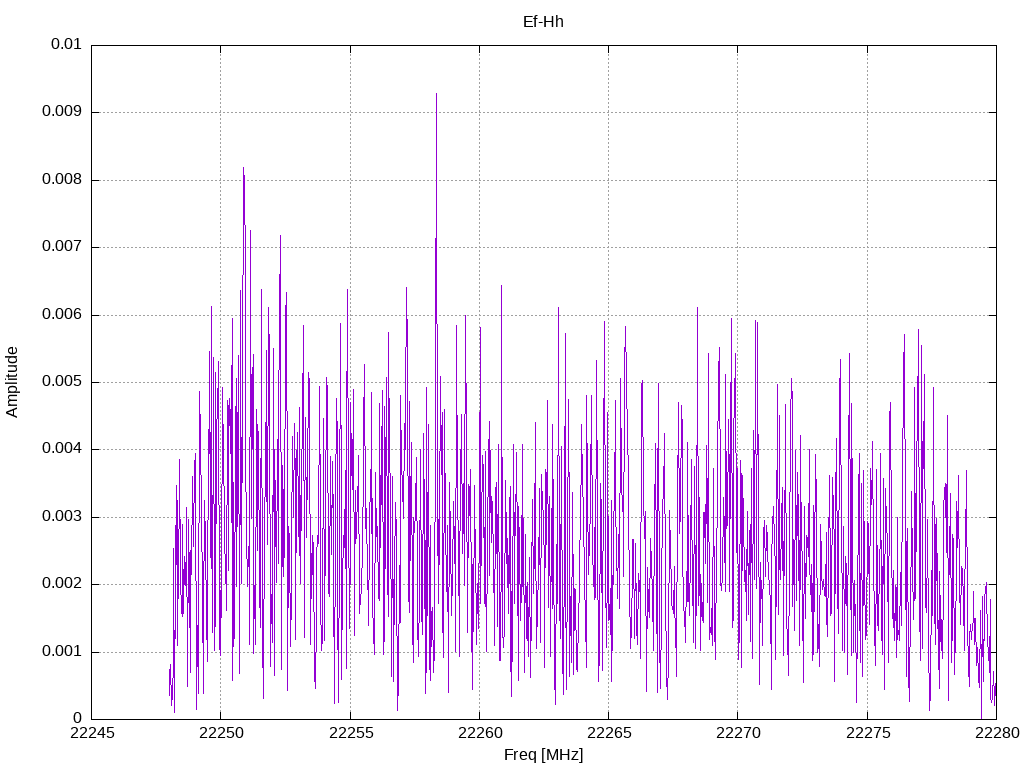The image size is (1024, 768).
Task: Click the x-axis tick label 22250
Action: click(221, 733)
